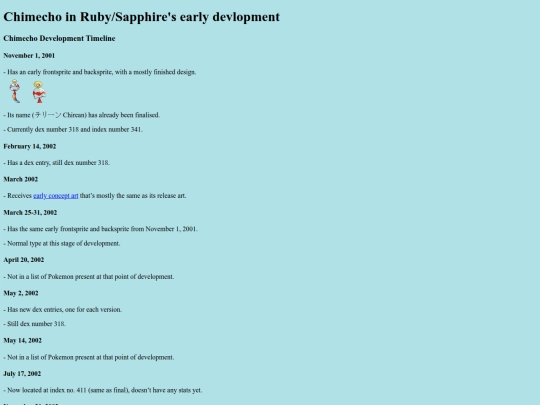This screenshot has height=405, width=540.
Task: Click the early Chimecho frontsprite image
Action: [15, 91]
